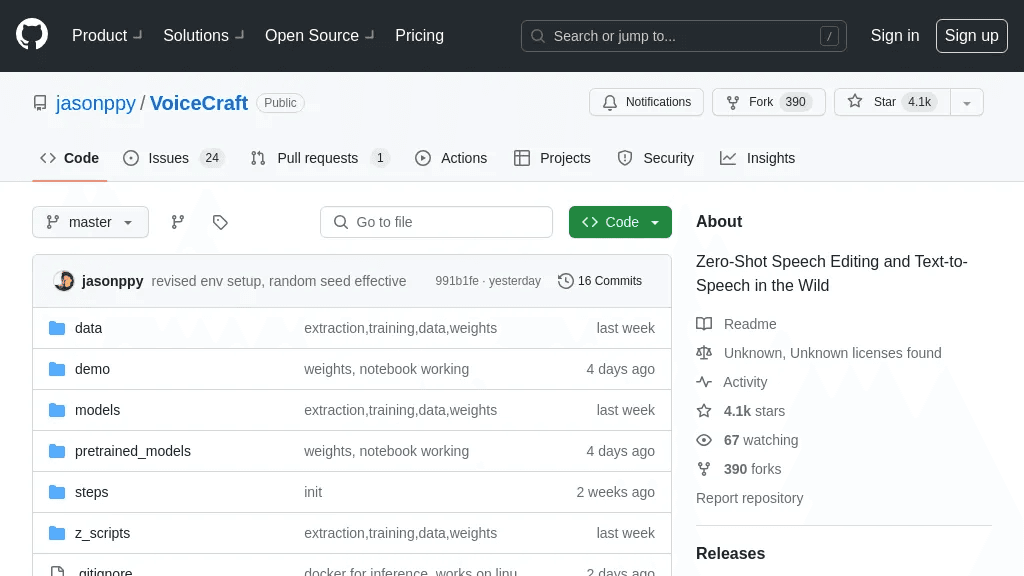
Task: Star the VoiceCraft repository
Action: pos(892,102)
